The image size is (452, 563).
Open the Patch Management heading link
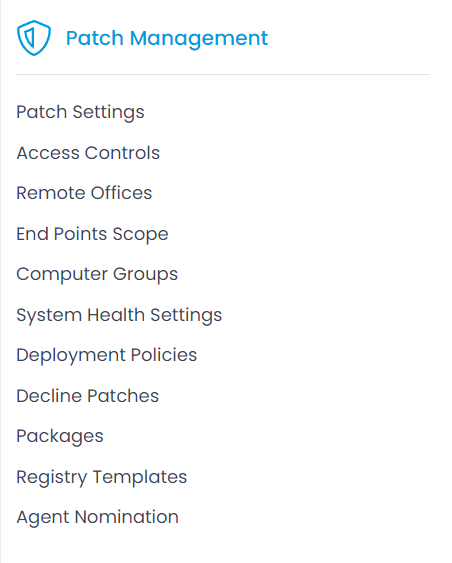tap(167, 38)
